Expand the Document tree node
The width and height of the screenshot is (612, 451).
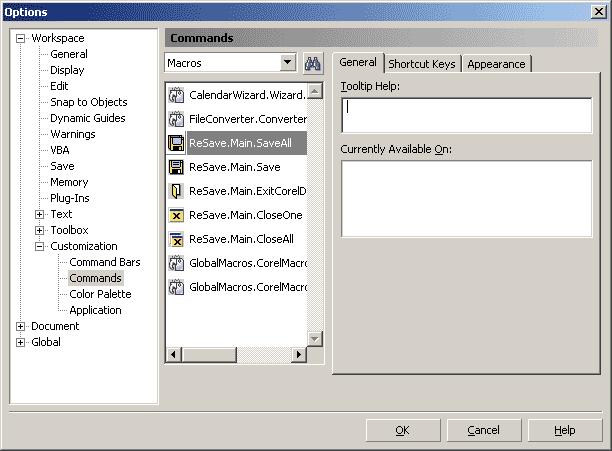pyautogui.click(x=20, y=326)
